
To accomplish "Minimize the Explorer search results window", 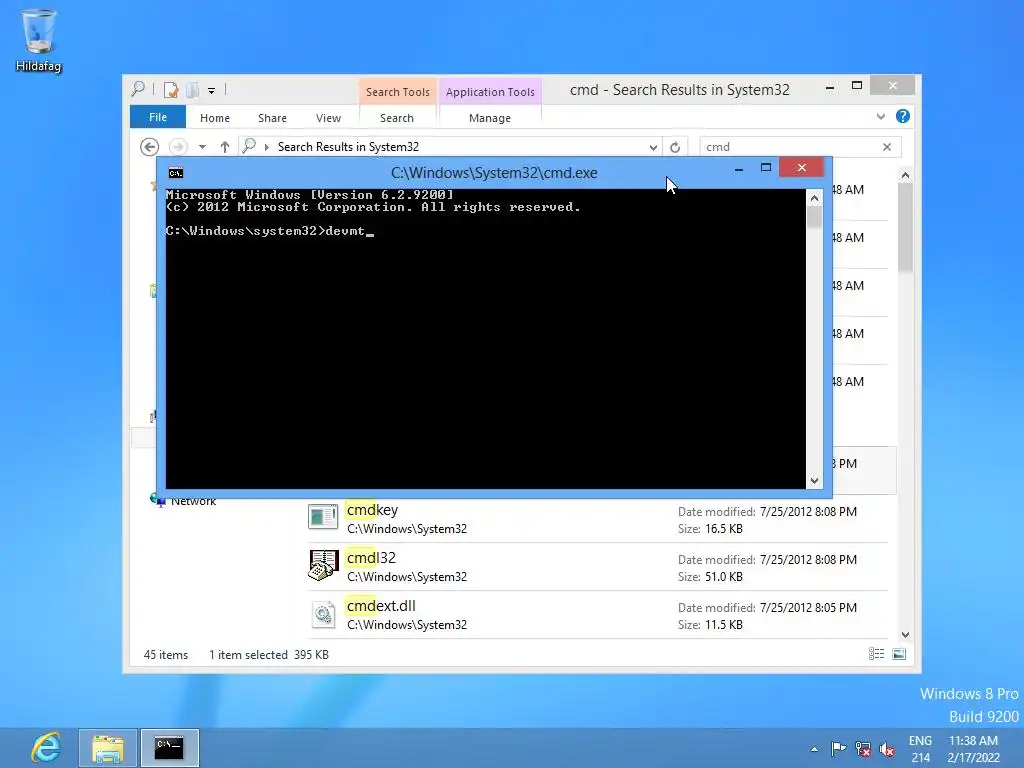I will pyautogui.click(x=830, y=88).
